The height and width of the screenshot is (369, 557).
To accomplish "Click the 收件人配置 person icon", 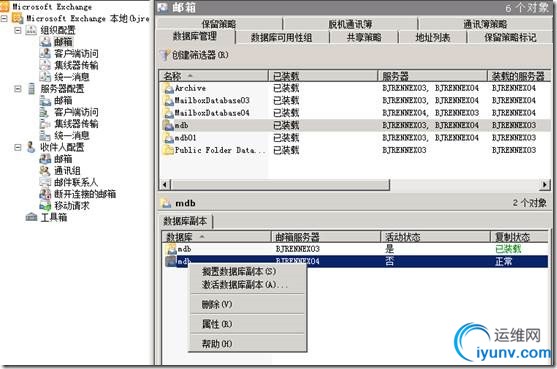I will (x=31, y=147).
